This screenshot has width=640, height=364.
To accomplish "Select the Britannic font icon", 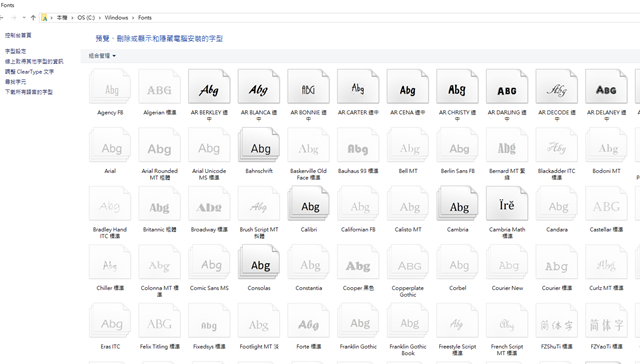I will 160,203.
